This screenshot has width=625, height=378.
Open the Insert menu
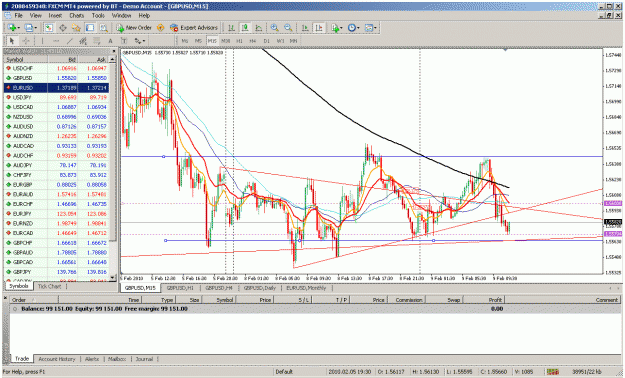(x=55, y=16)
